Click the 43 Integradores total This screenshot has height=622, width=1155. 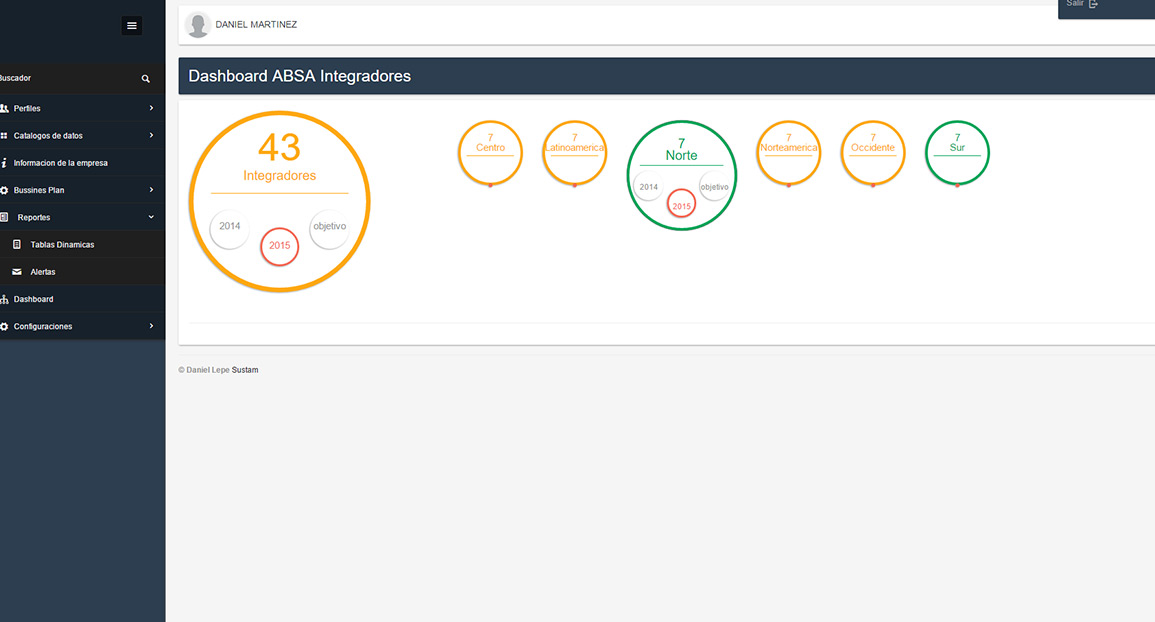[279, 157]
